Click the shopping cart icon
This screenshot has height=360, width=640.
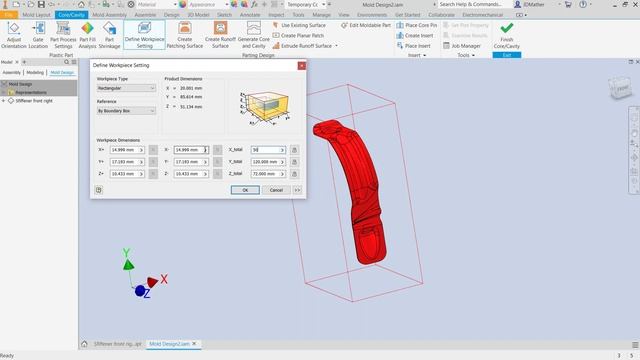pyautogui.click(x=568, y=4)
